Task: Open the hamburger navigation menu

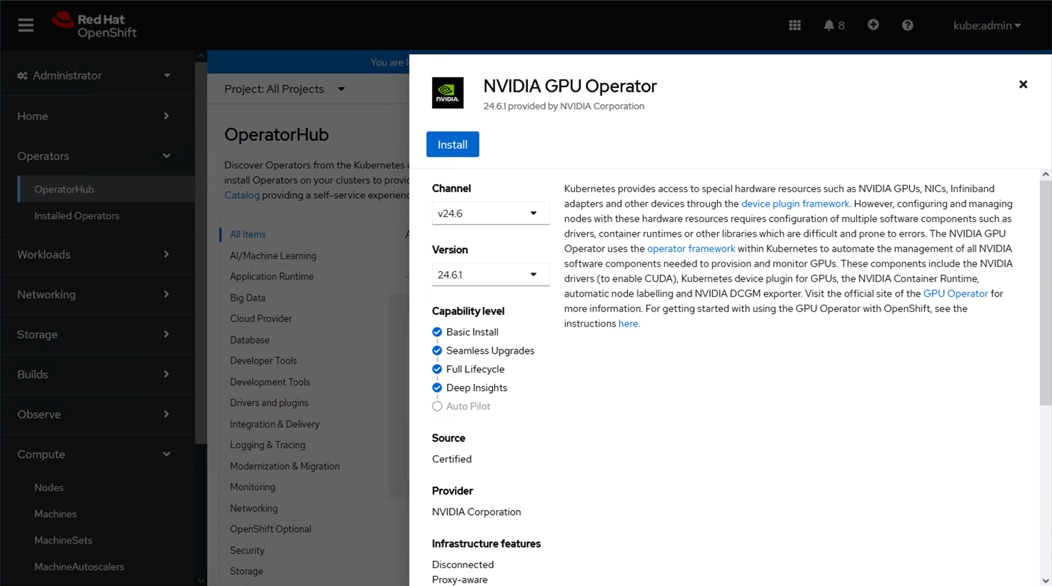Action: pos(25,26)
